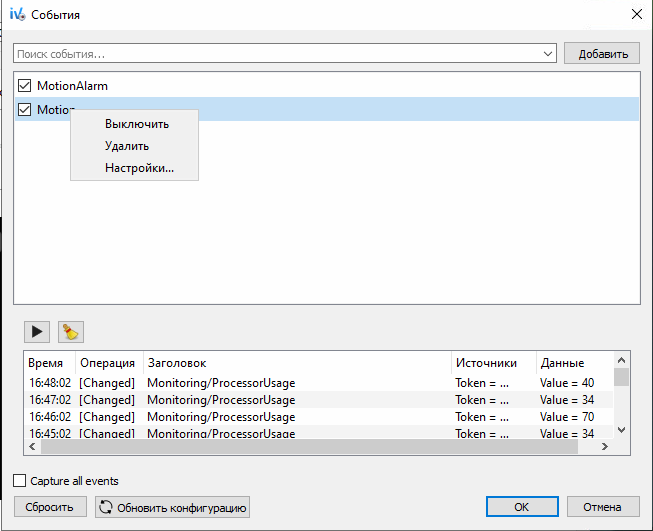Screen dimensions: 653x531
Task: Click the refresh icon in Обновить конфигурацию
Action: (106, 507)
